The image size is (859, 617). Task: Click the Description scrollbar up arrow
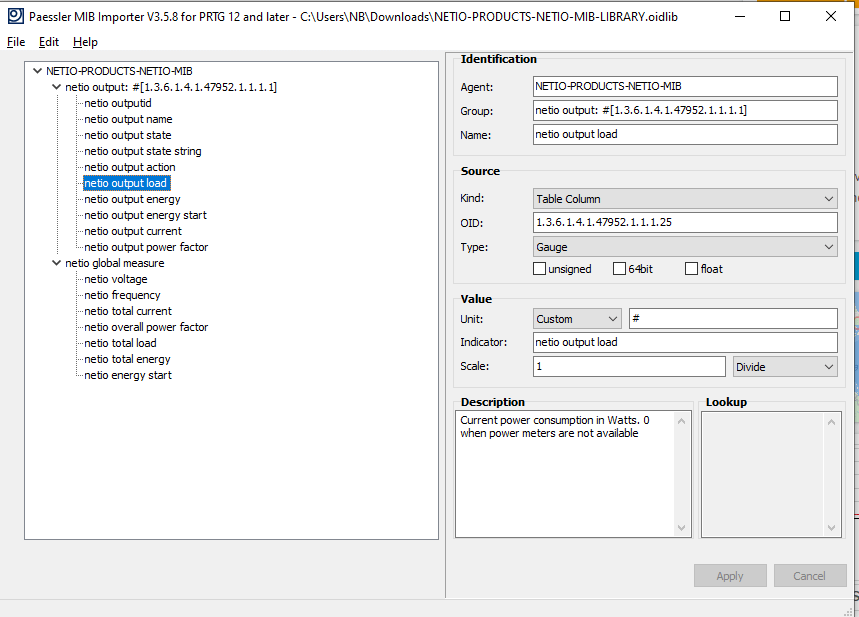[682, 421]
